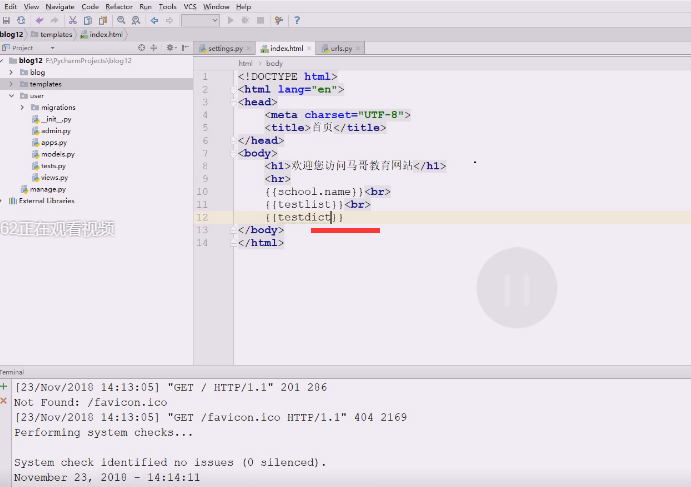Click blog12 in the breadcrumb bar
The image size is (691, 487).
click(x=11, y=34)
